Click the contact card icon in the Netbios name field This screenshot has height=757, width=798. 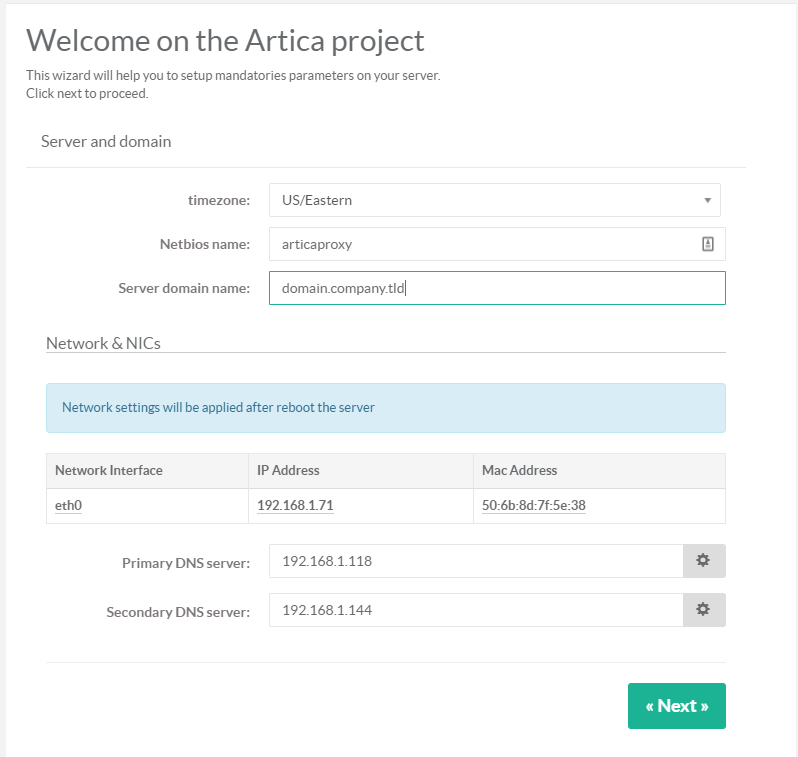(707, 244)
